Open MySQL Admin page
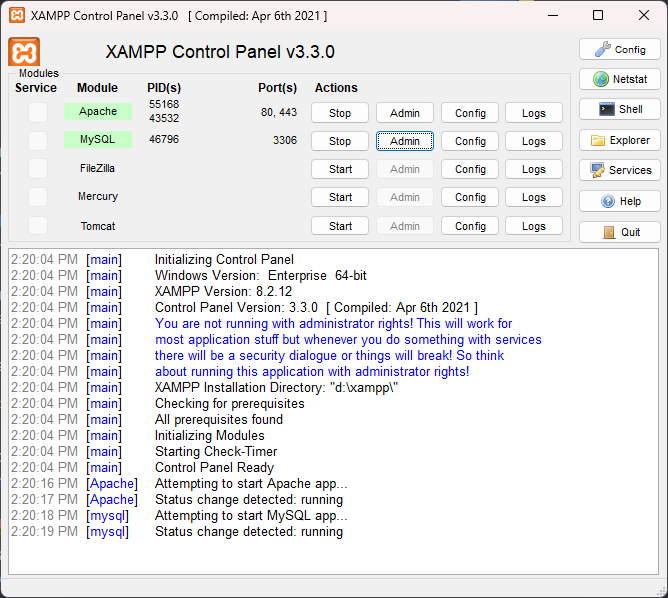The image size is (668, 598). coord(405,141)
